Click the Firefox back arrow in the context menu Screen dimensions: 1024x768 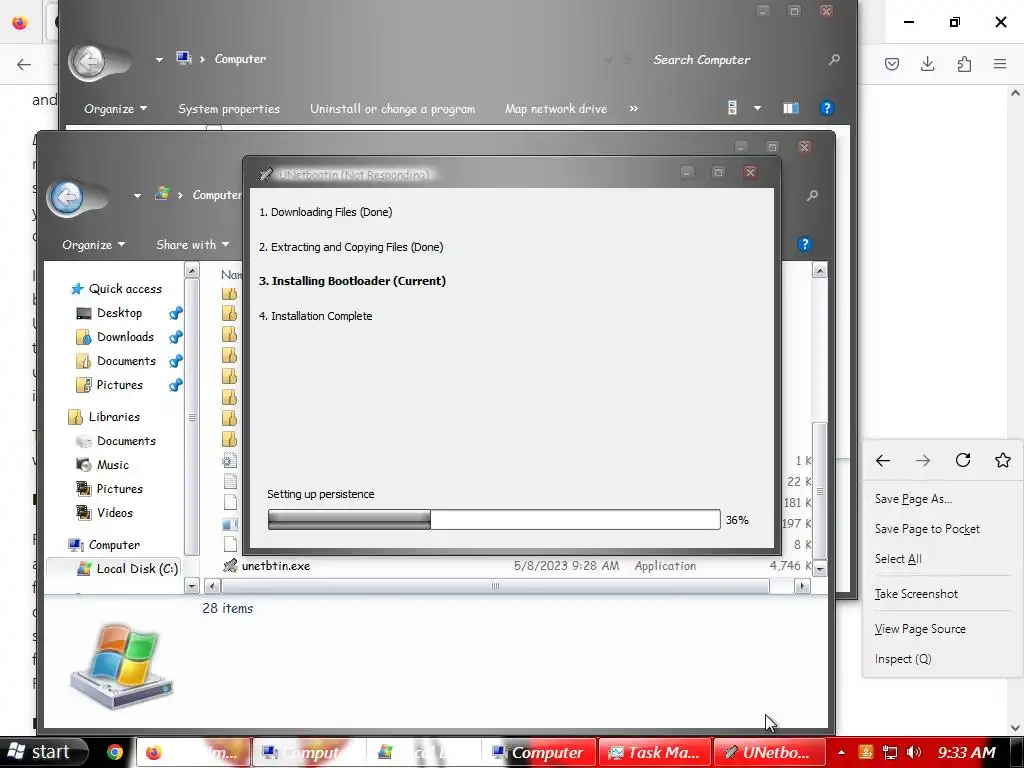882,461
